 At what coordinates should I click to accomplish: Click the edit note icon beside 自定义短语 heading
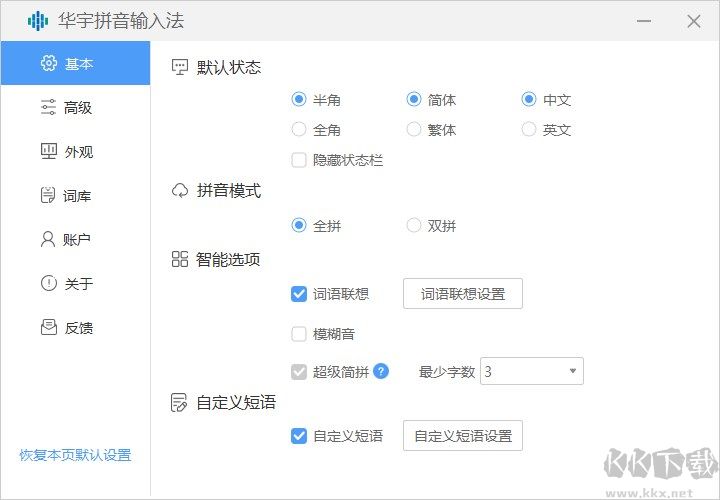pos(179,403)
